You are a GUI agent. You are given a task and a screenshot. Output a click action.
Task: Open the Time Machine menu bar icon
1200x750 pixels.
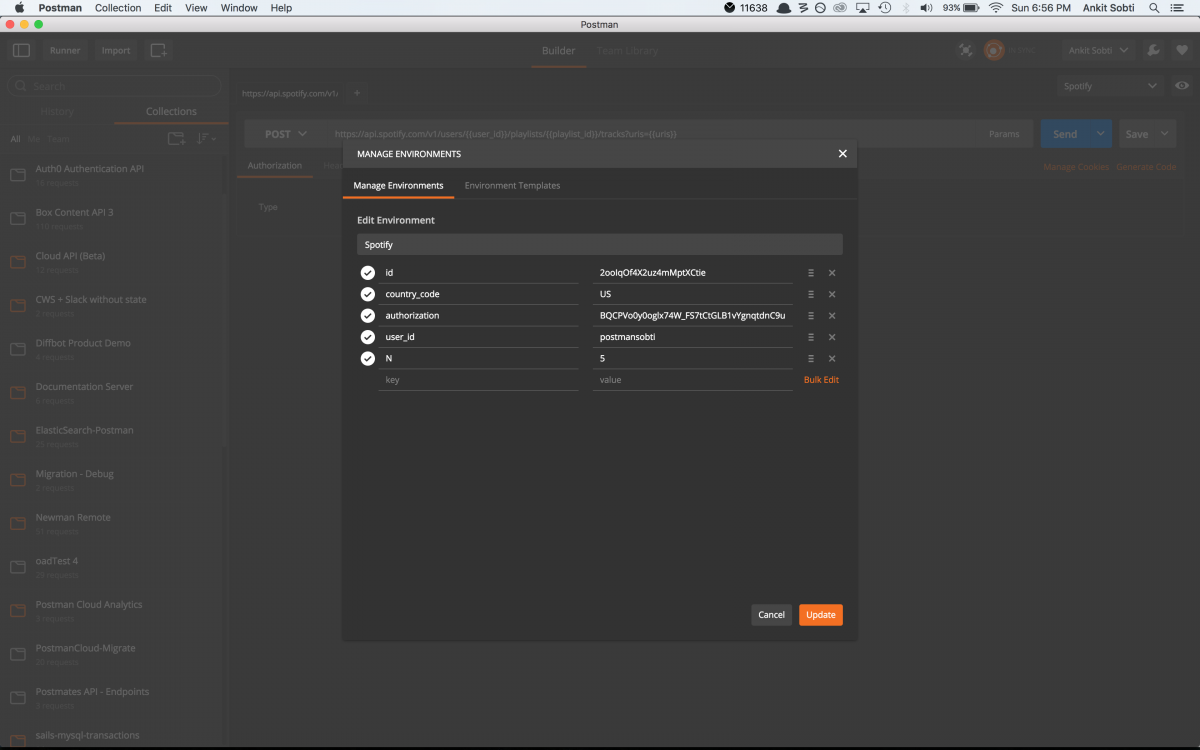click(x=885, y=8)
